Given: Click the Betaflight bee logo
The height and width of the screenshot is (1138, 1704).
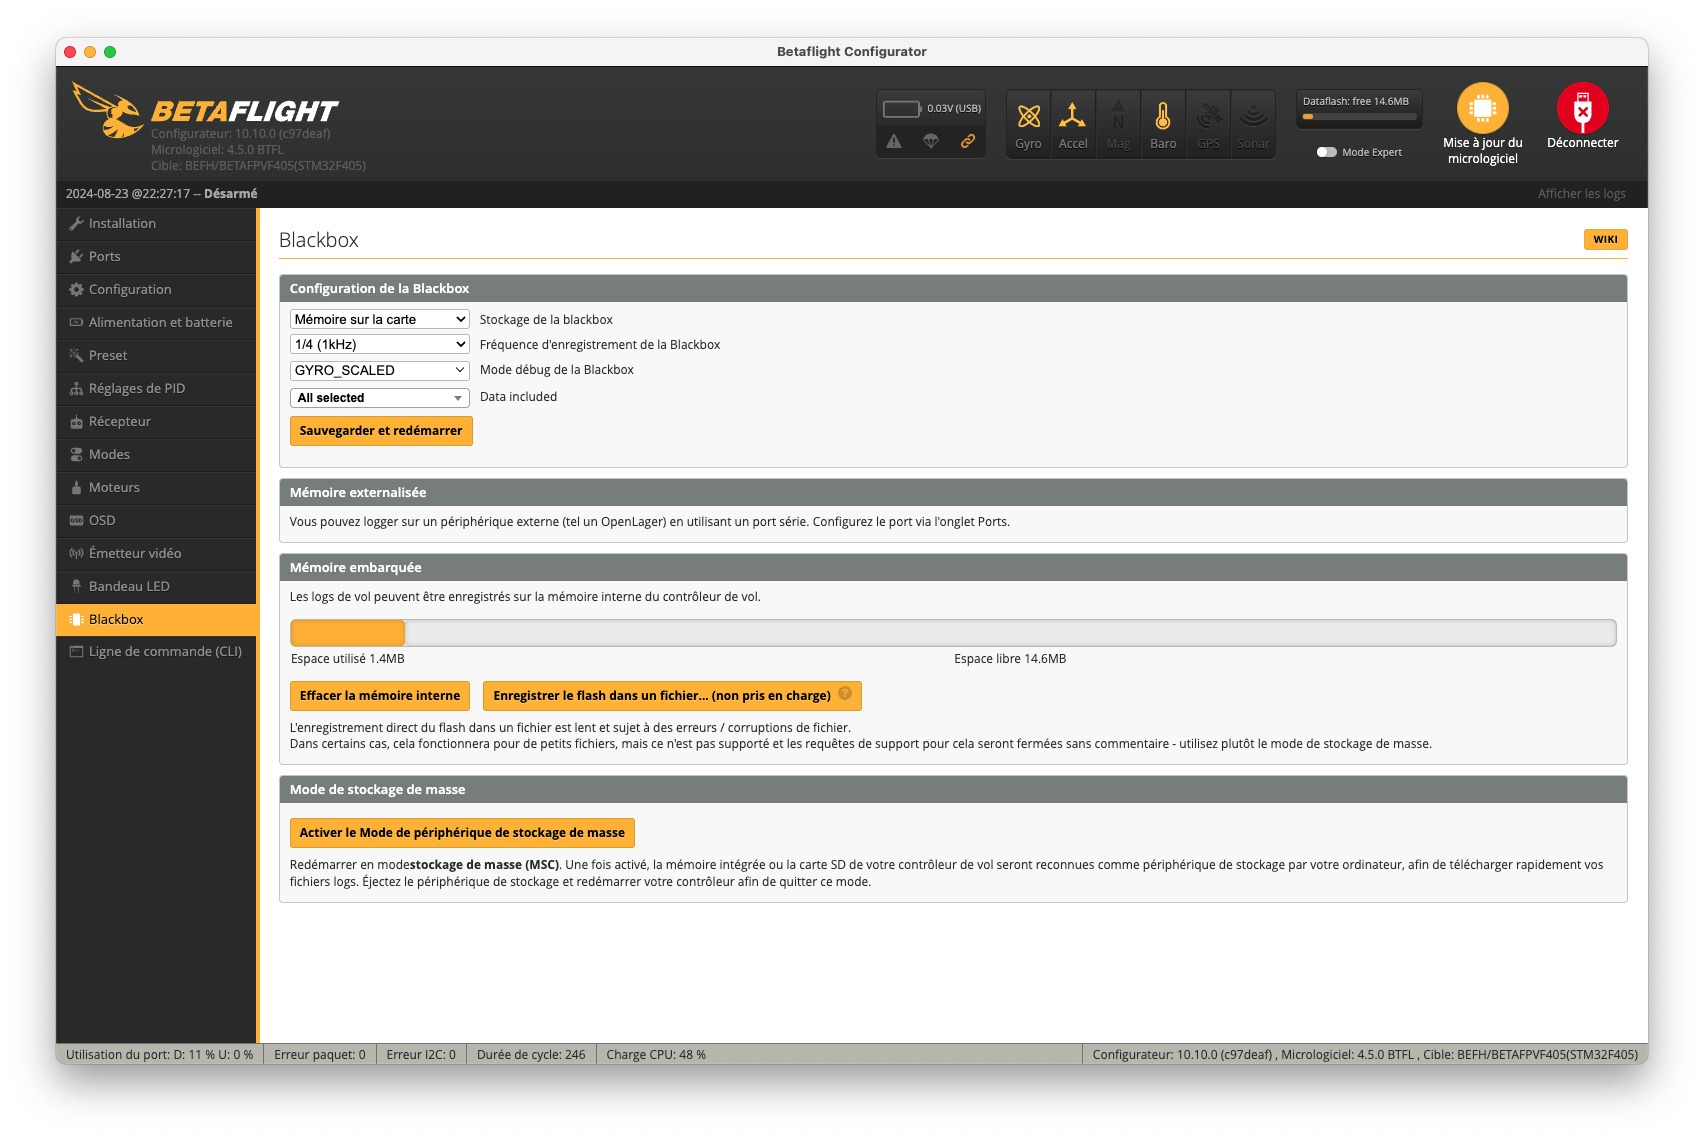Looking at the screenshot, I should pyautogui.click(x=108, y=110).
